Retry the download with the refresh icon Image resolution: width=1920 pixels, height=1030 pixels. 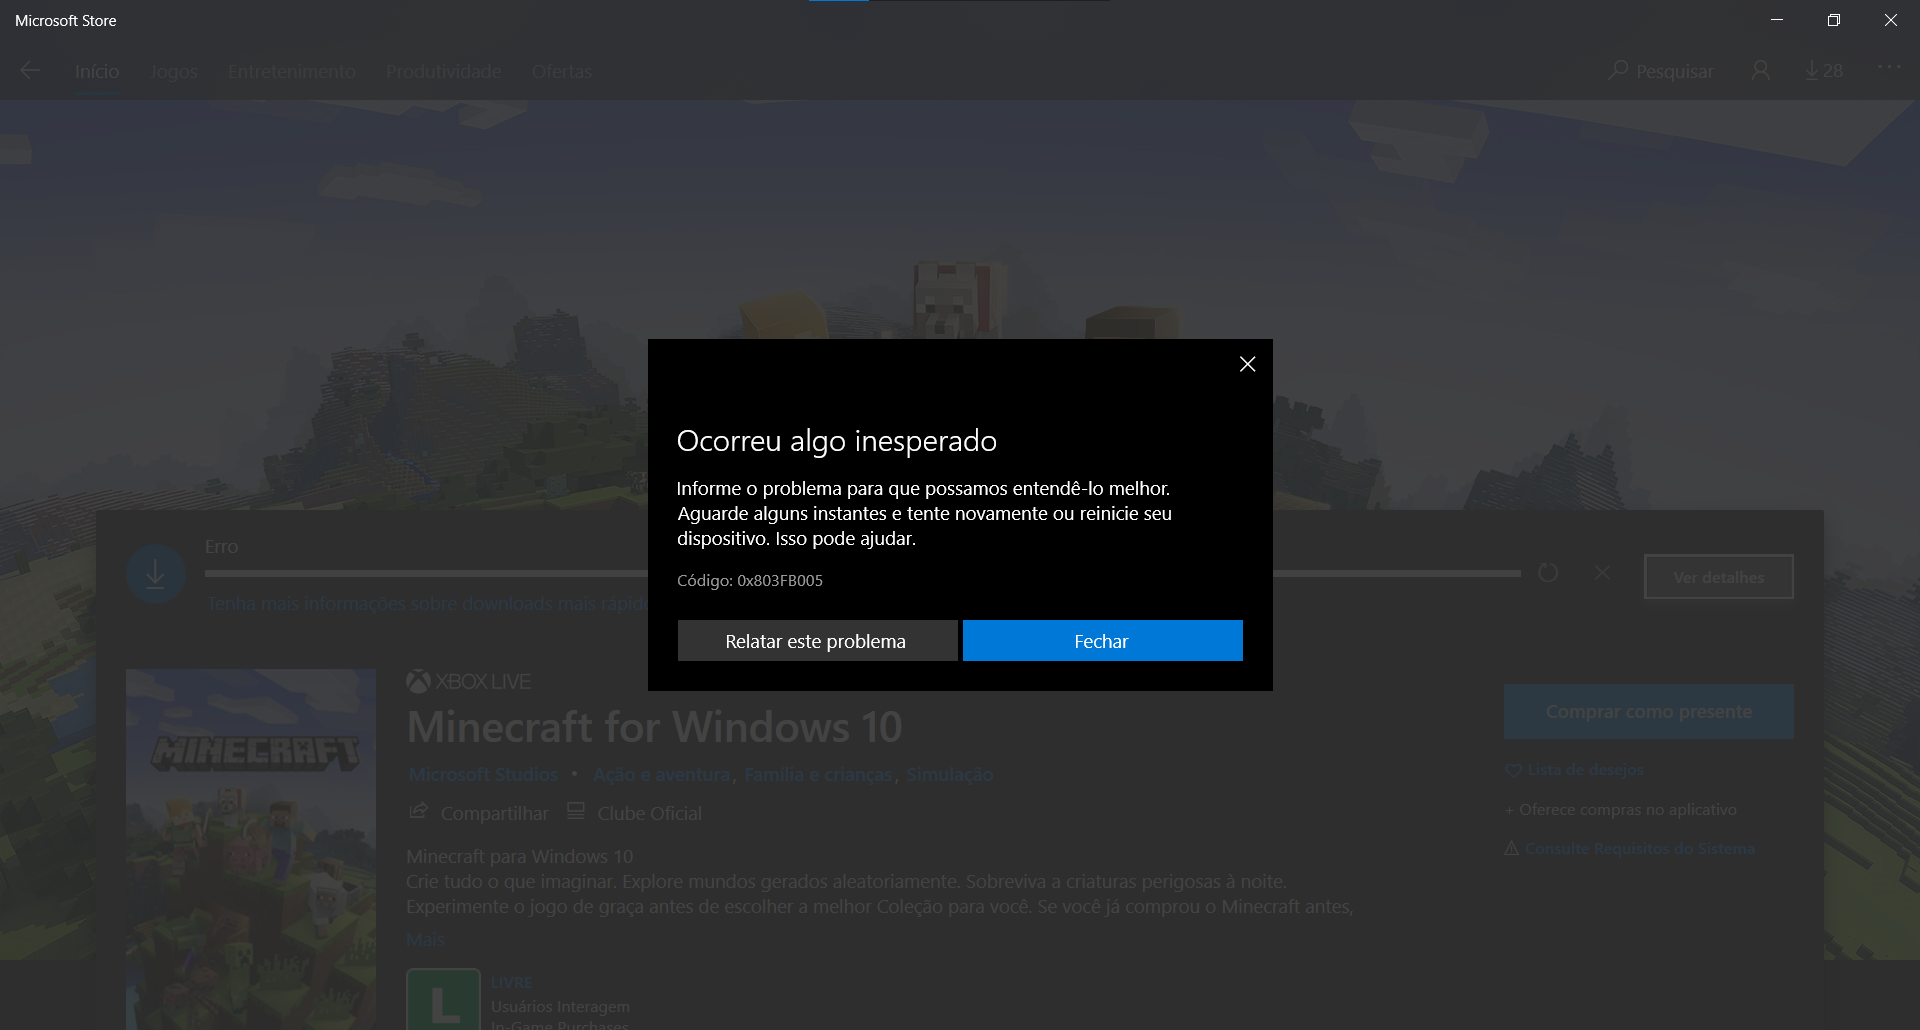pos(1548,573)
